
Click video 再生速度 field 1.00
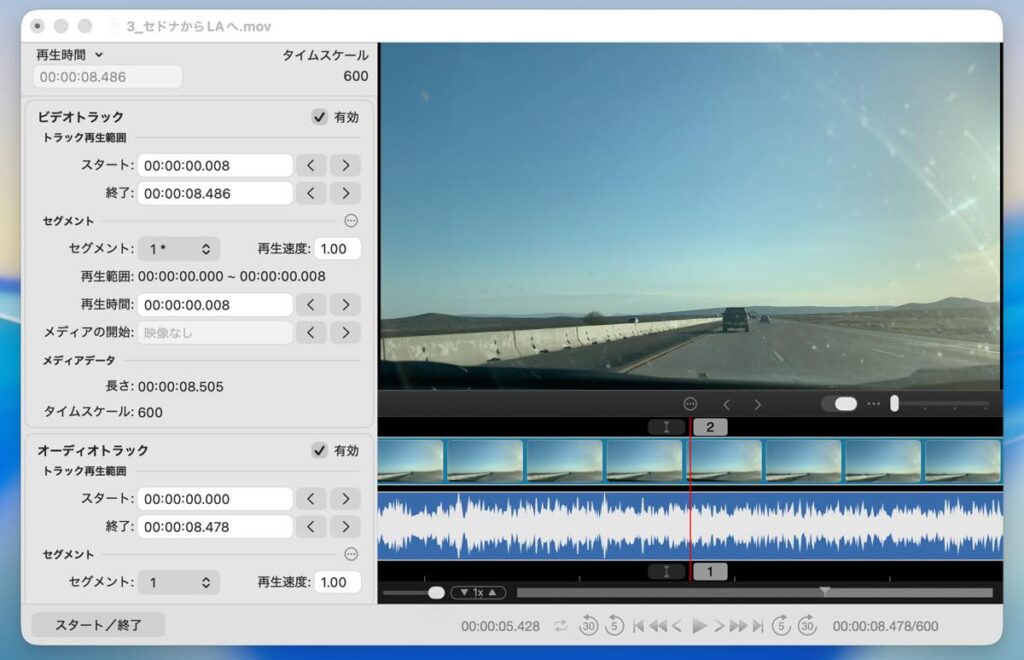[x=338, y=249]
